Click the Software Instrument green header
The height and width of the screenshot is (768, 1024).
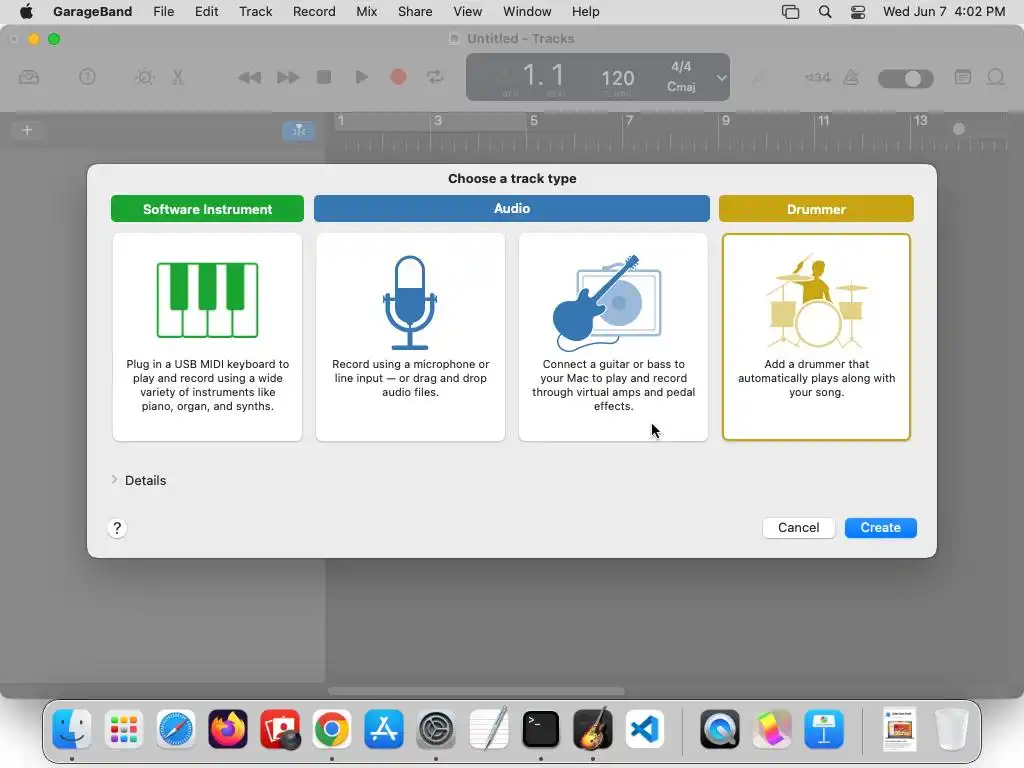click(x=207, y=209)
